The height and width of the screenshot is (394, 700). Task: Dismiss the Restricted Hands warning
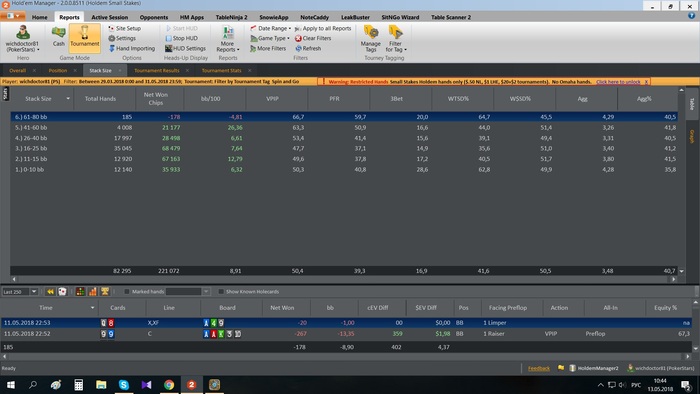[646, 82]
